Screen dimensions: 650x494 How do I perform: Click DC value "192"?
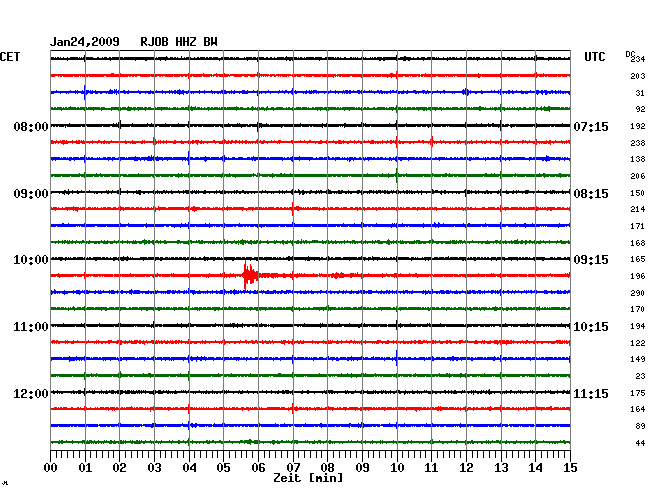pyautogui.click(x=638, y=126)
